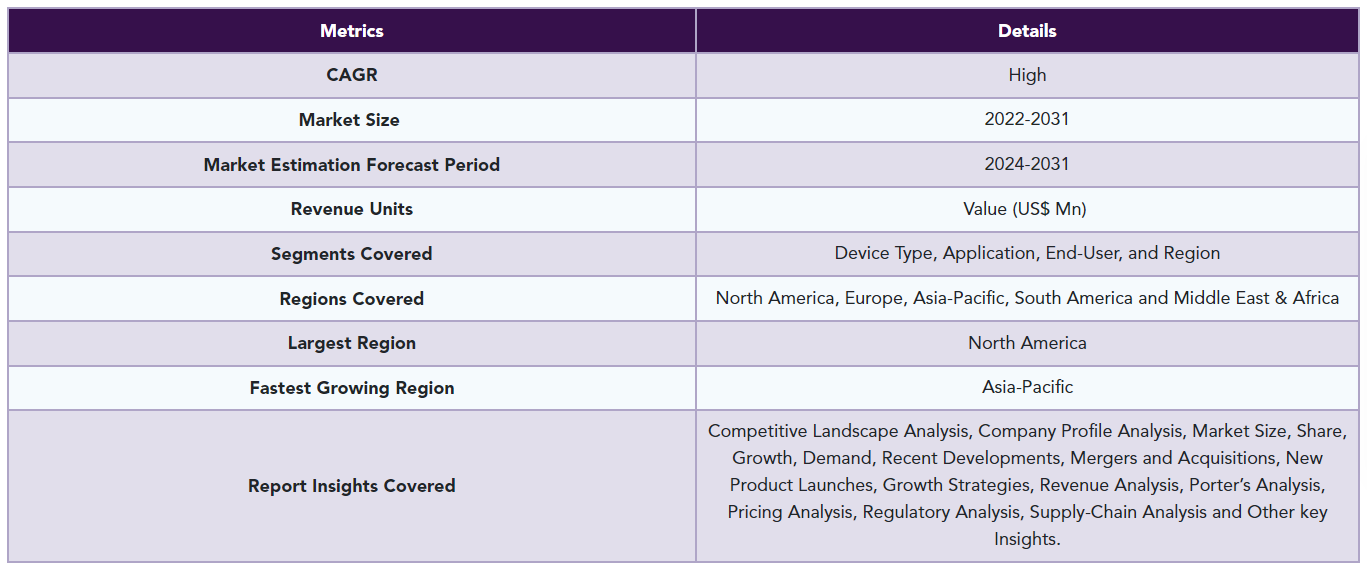Select the Revenue Units label
The height and width of the screenshot is (575, 1367).
[x=352, y=209]
